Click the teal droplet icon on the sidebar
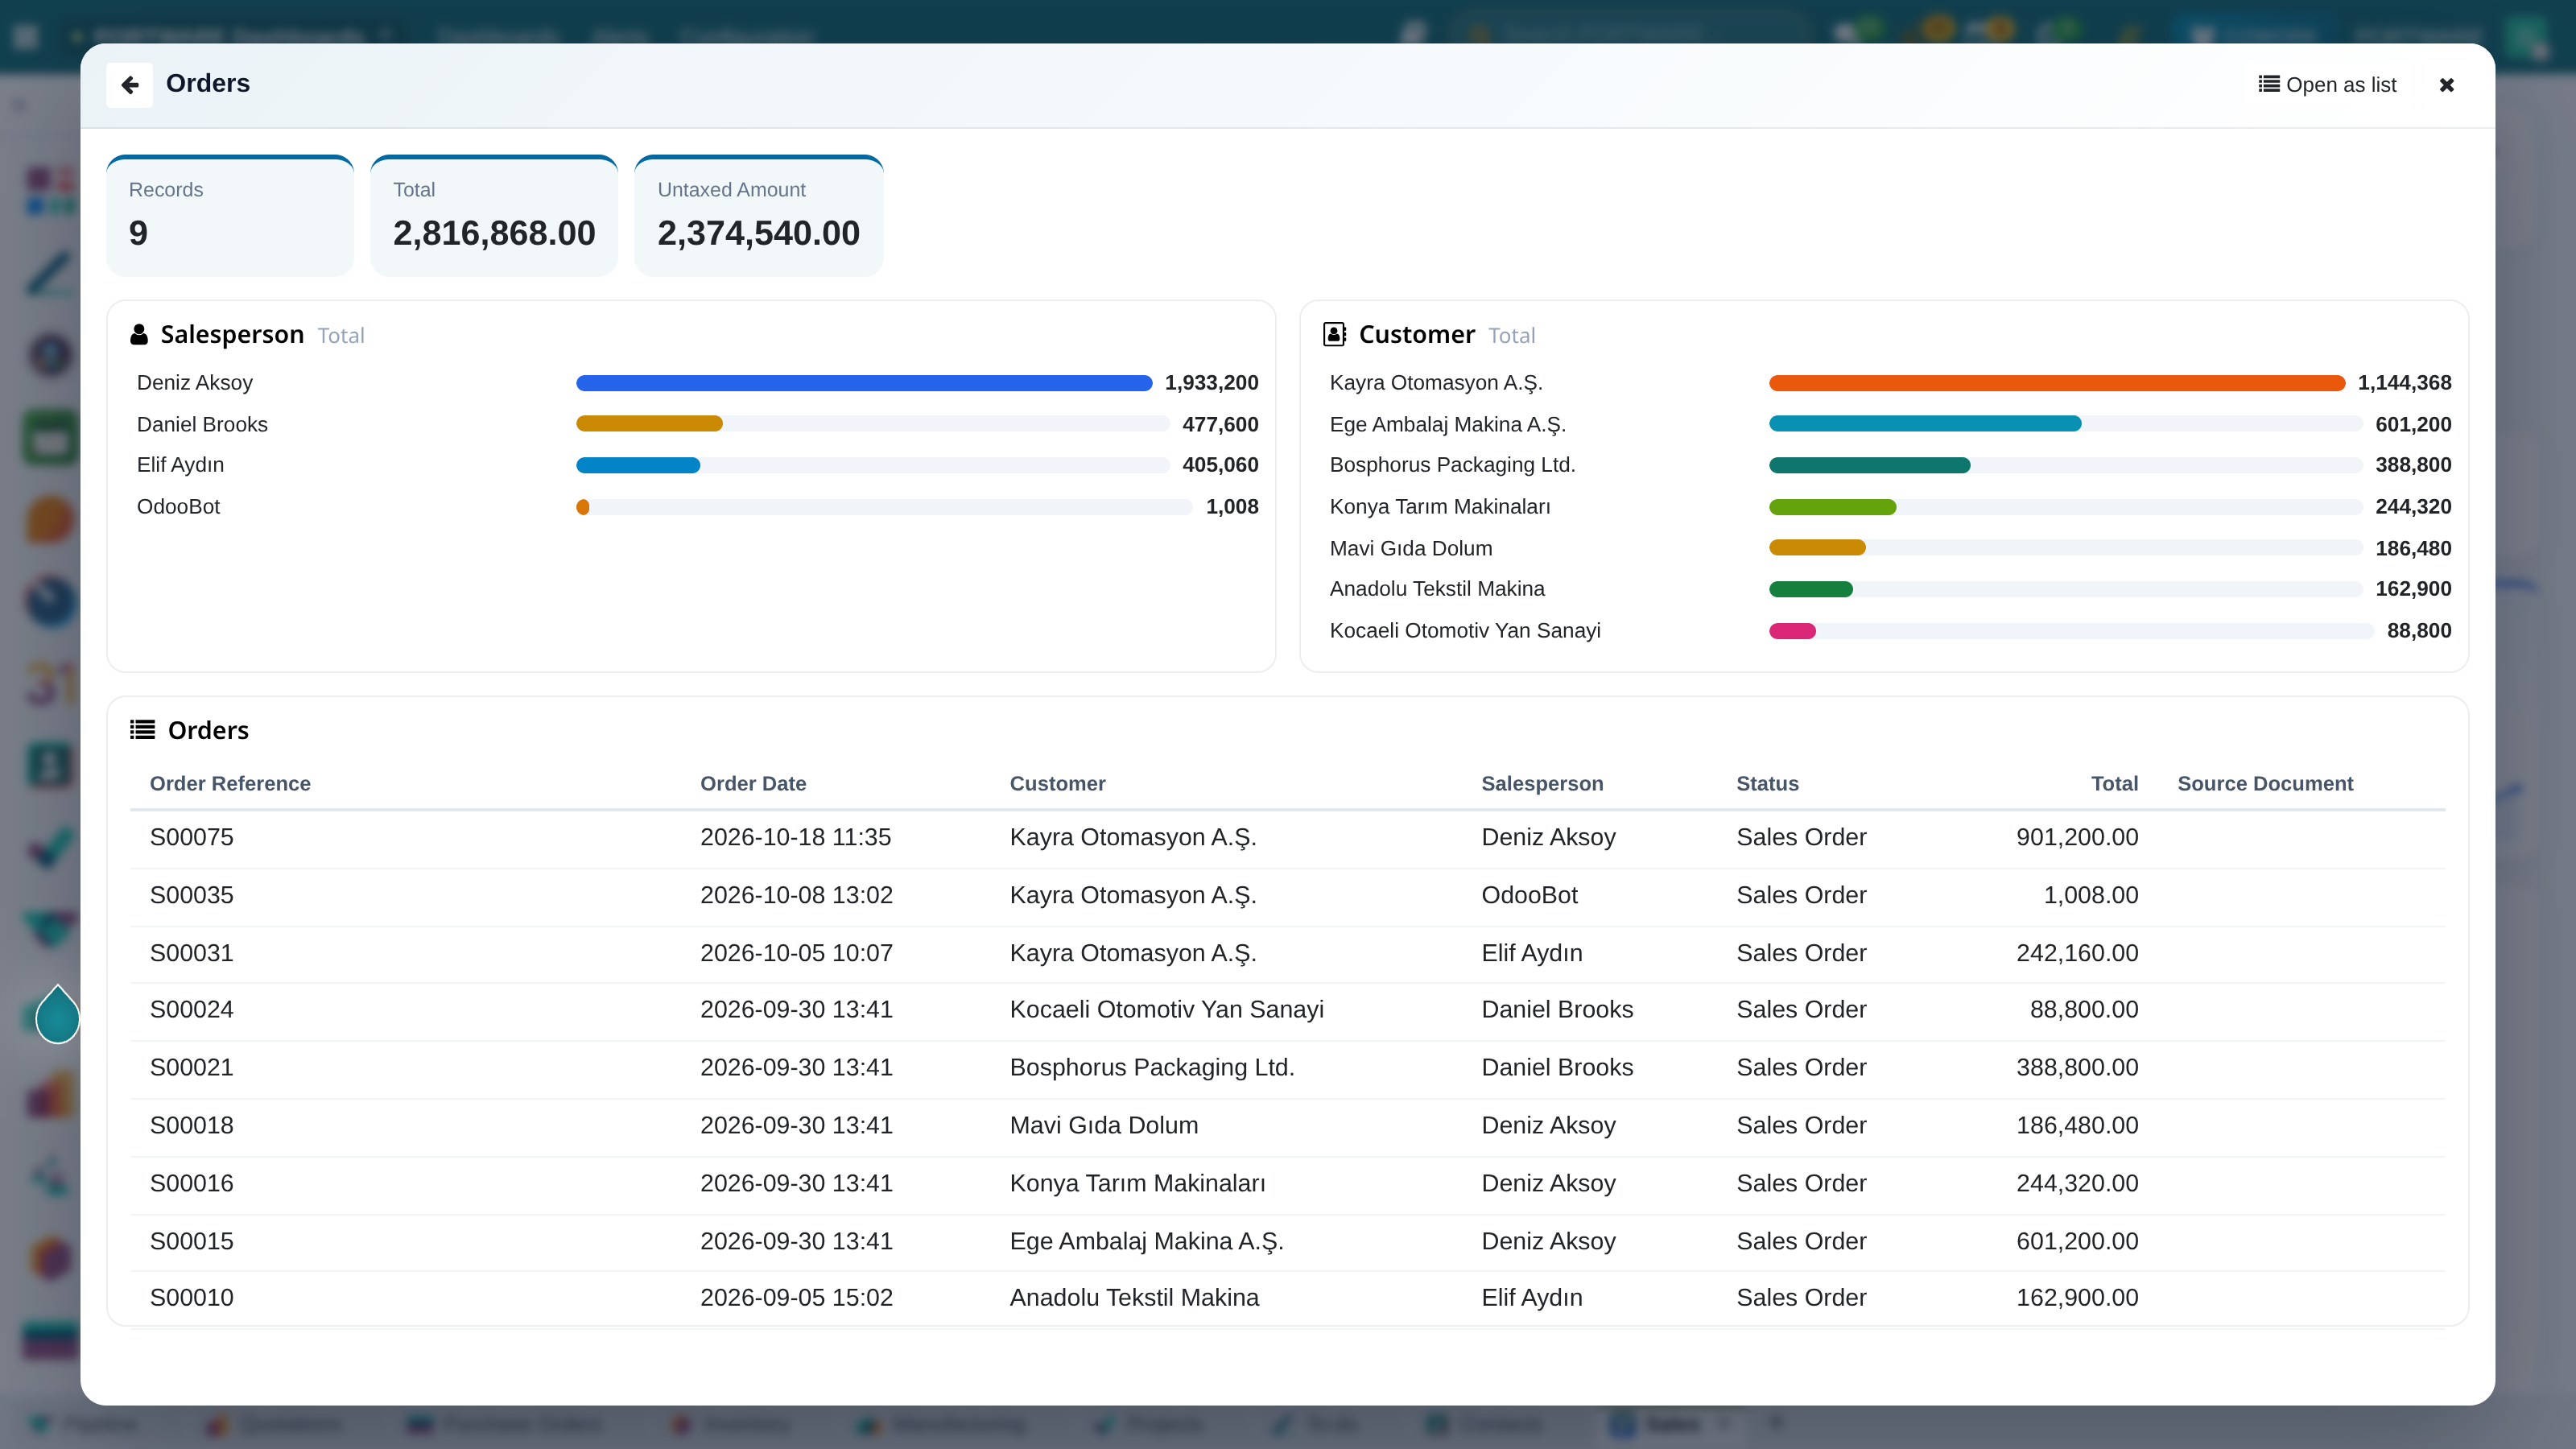The image size is (2576, 1449). 57,1014
